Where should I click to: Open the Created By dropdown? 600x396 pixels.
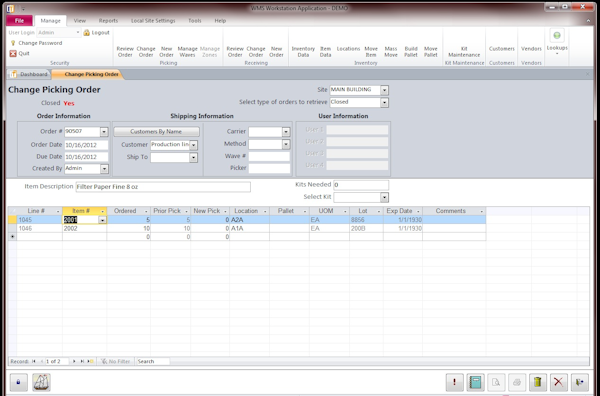[x=104, y=169]
